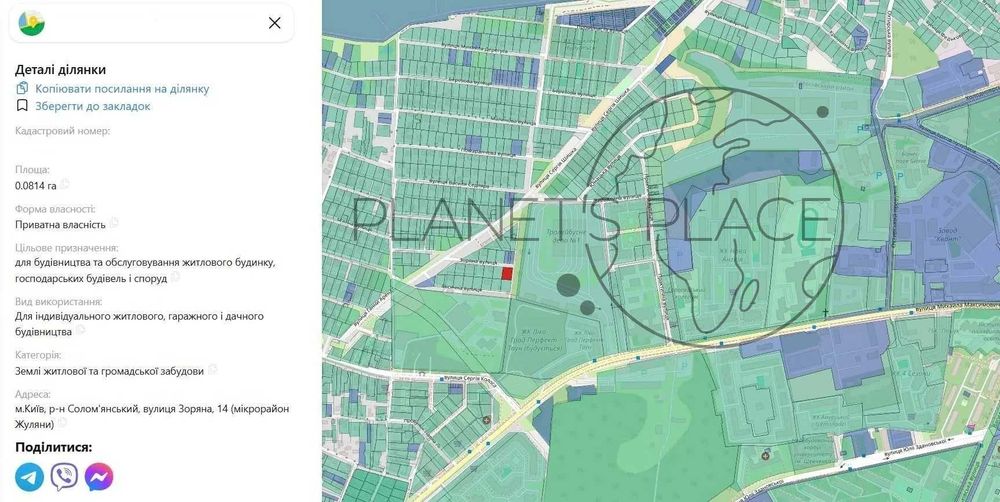The image size is (1000, 502).
Task: Copy the land category value
Action: pyautogui.click(x=212, y=369)
